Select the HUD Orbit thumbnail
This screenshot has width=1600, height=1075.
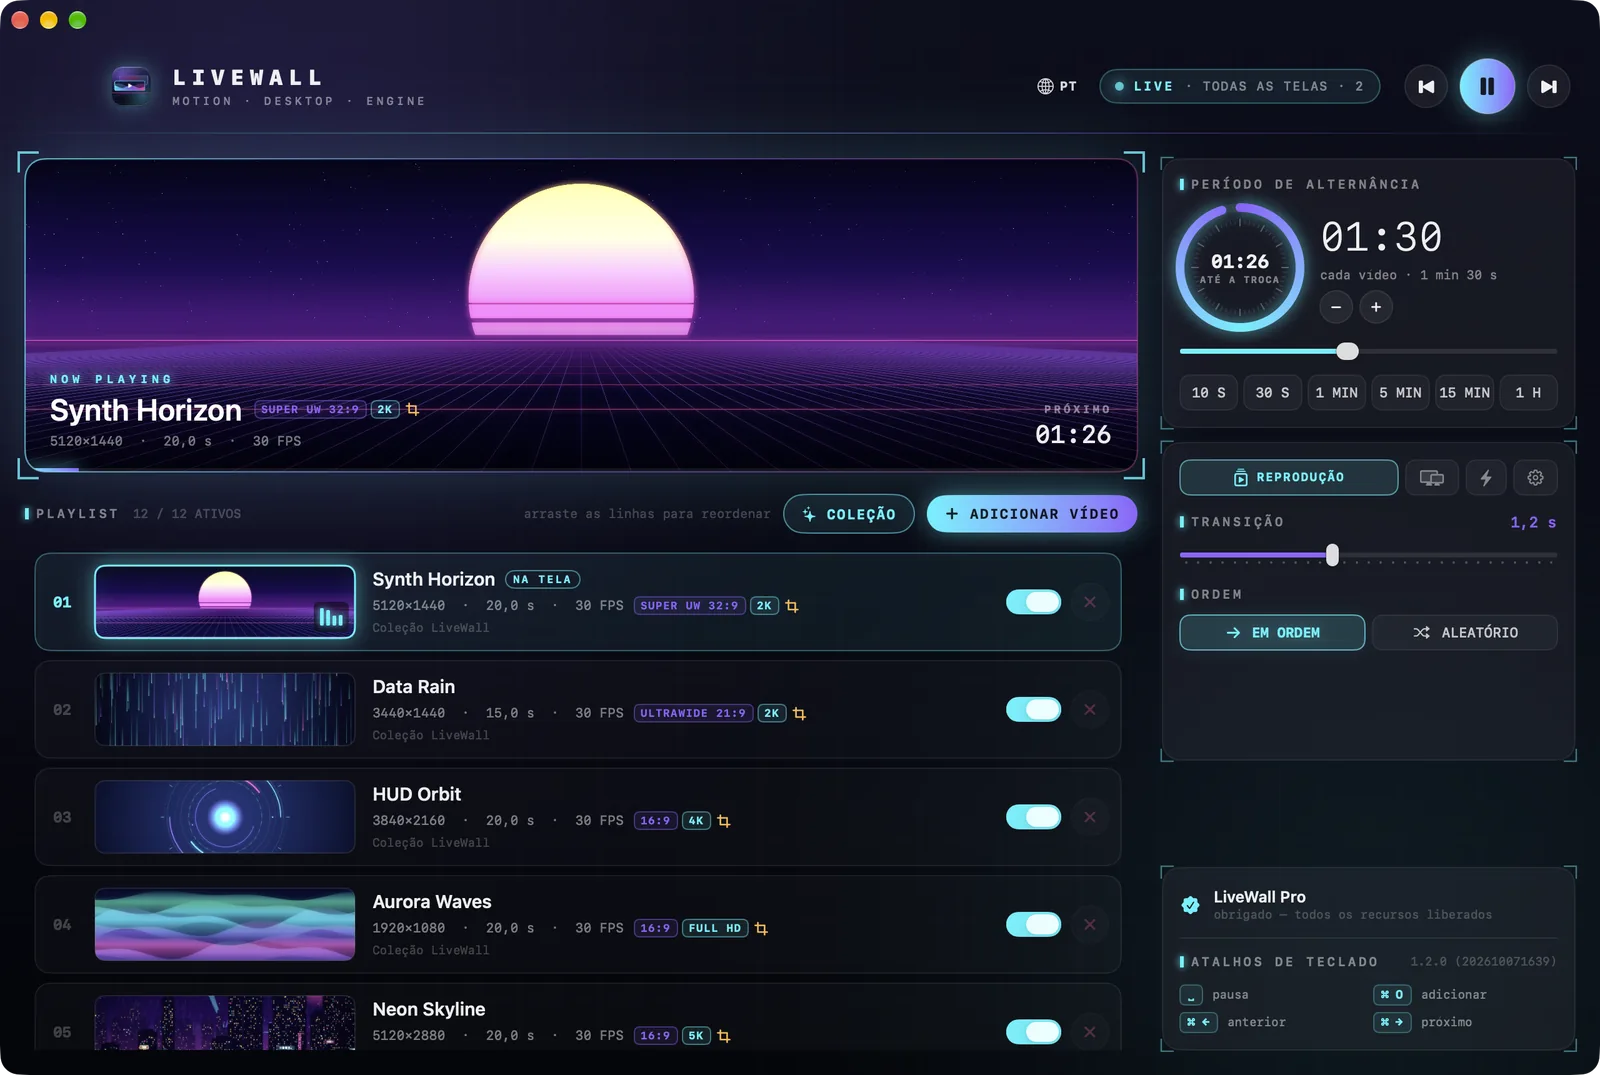click(225, 817)
